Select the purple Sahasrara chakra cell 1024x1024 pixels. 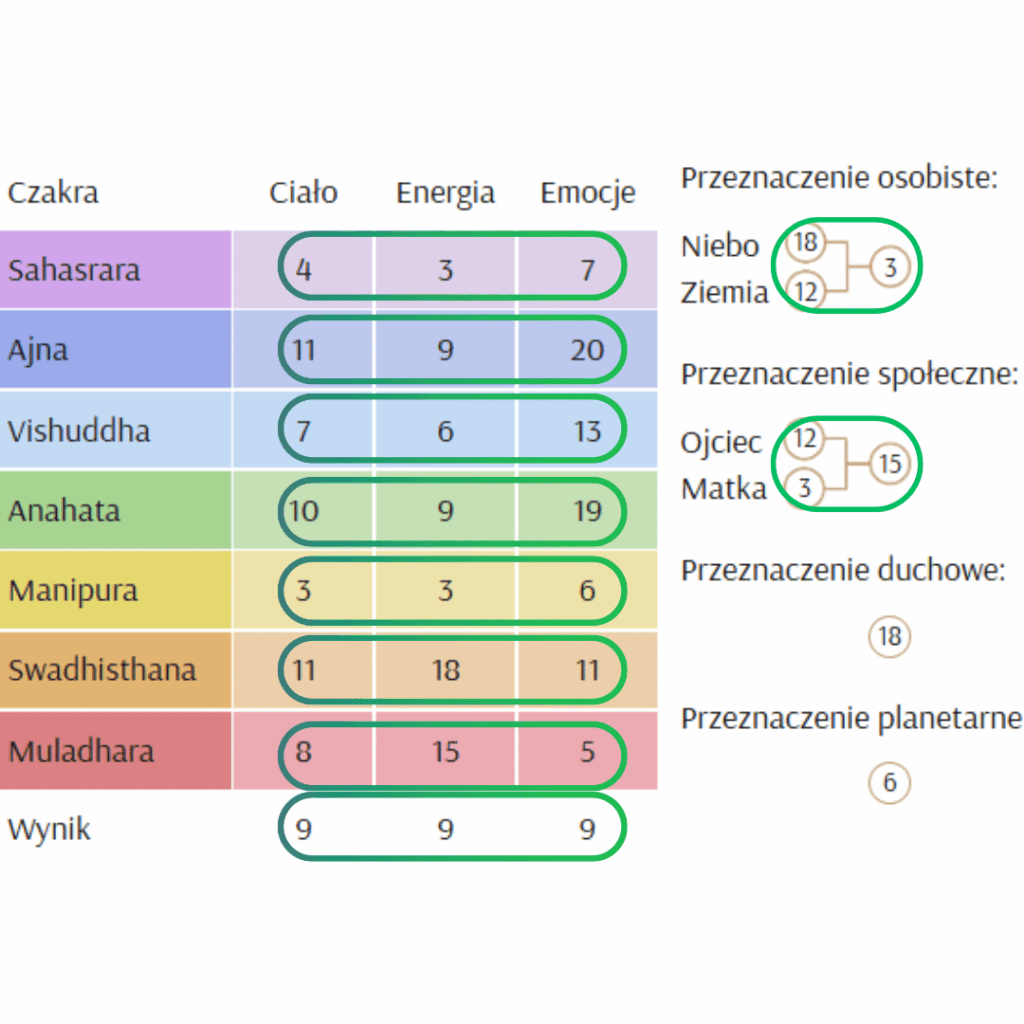116,270
